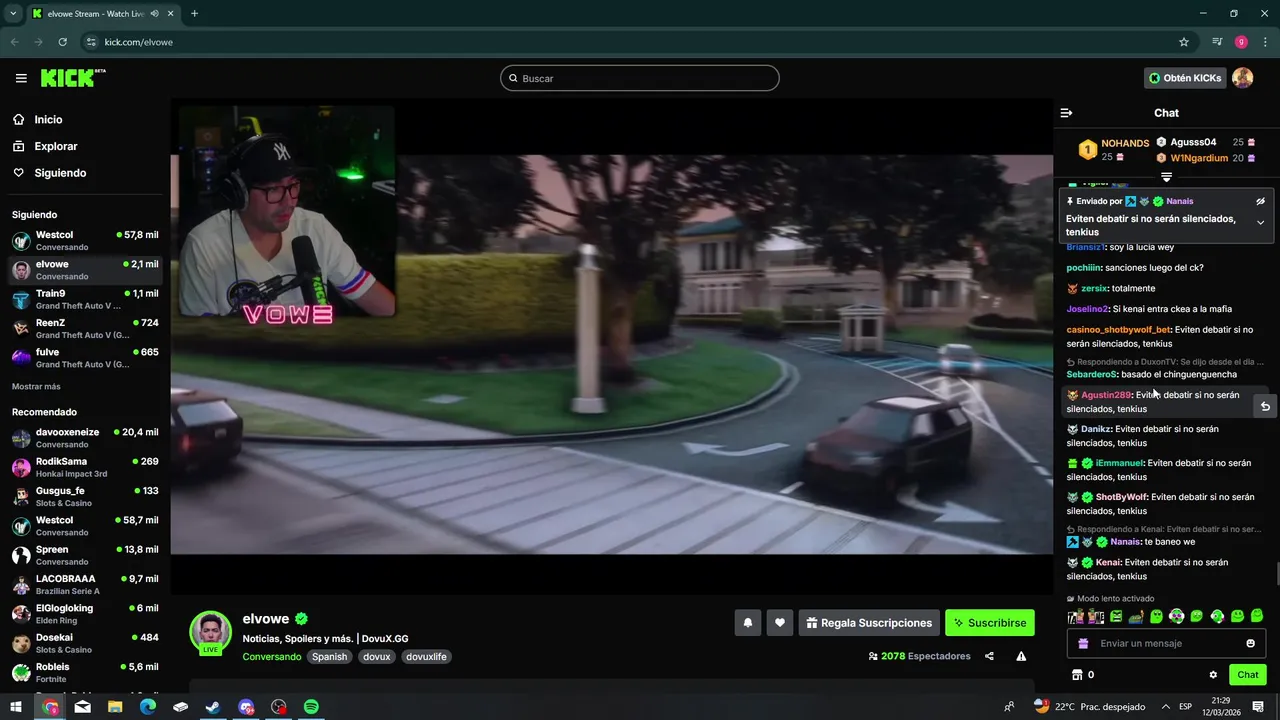1280x720 pixels.
Task: Click Agusss04 on gift leaderboard
Action: coord(1193,142)
